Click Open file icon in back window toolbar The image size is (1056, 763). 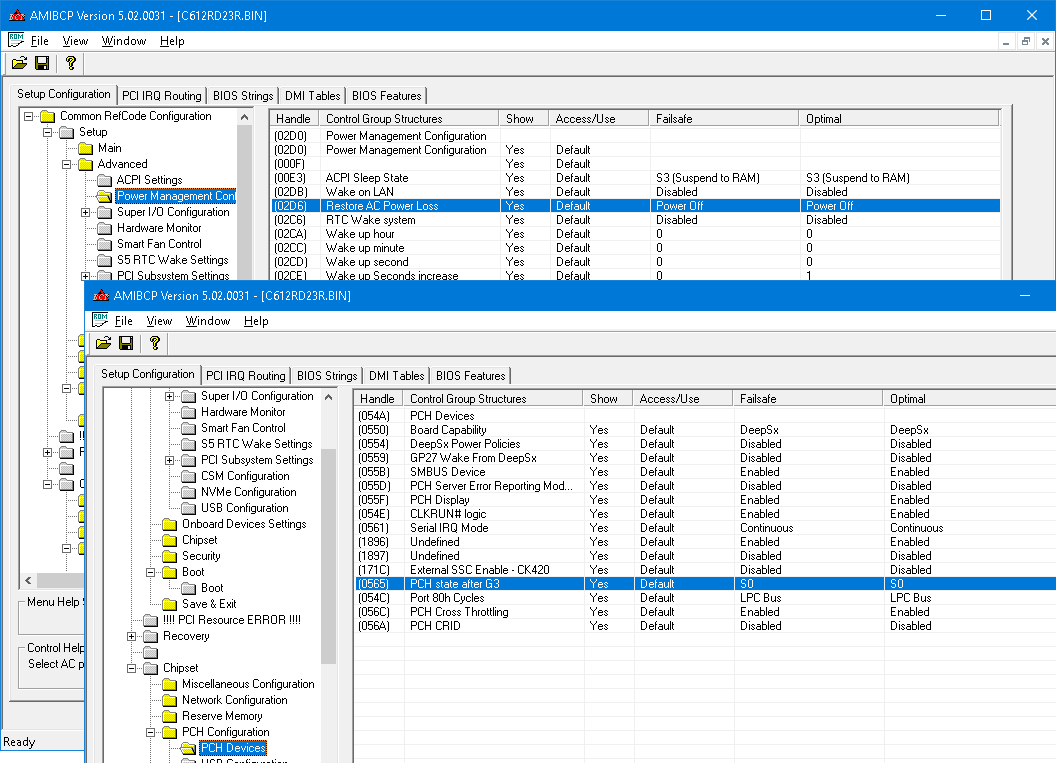(19, 63)
